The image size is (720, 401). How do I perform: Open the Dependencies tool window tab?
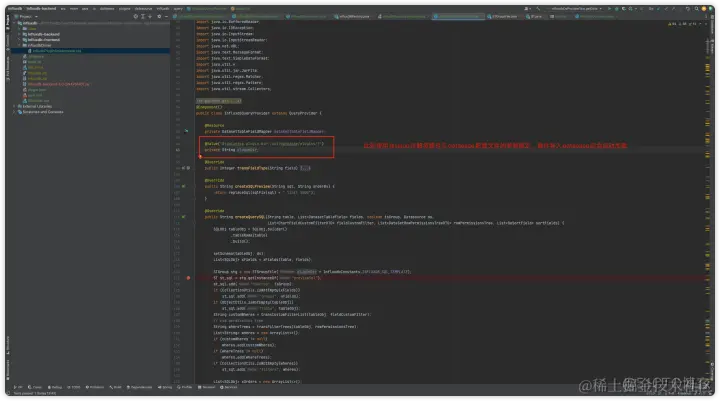coord(139,387)
